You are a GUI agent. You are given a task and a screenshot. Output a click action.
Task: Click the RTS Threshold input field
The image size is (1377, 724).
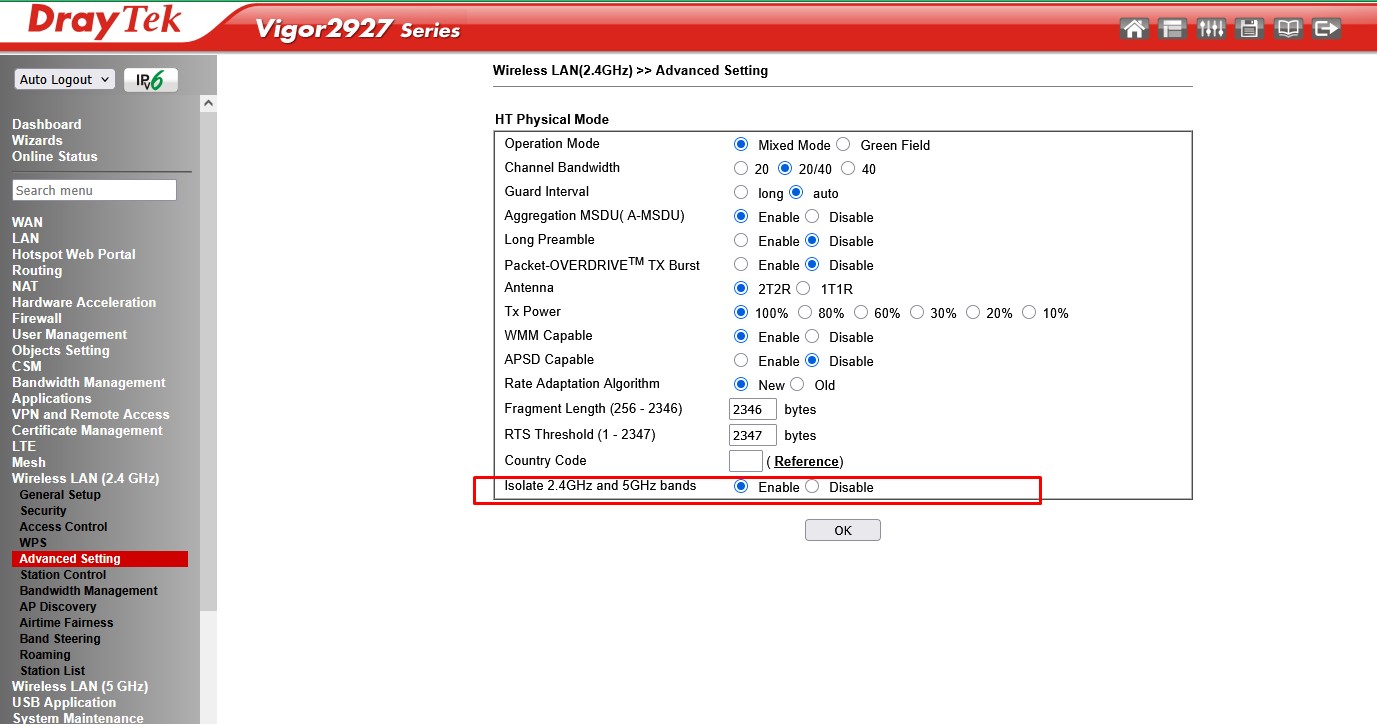coord(752,435)
